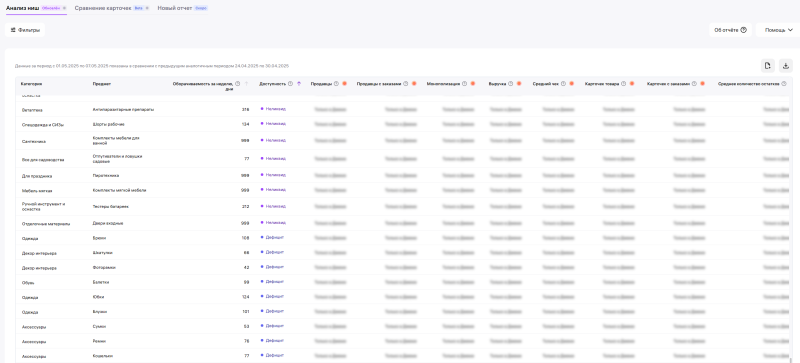Click the info icon near Монополизация
Viewport: 800px width, 363px height.
pyautogui.click(x=465, y=84)
